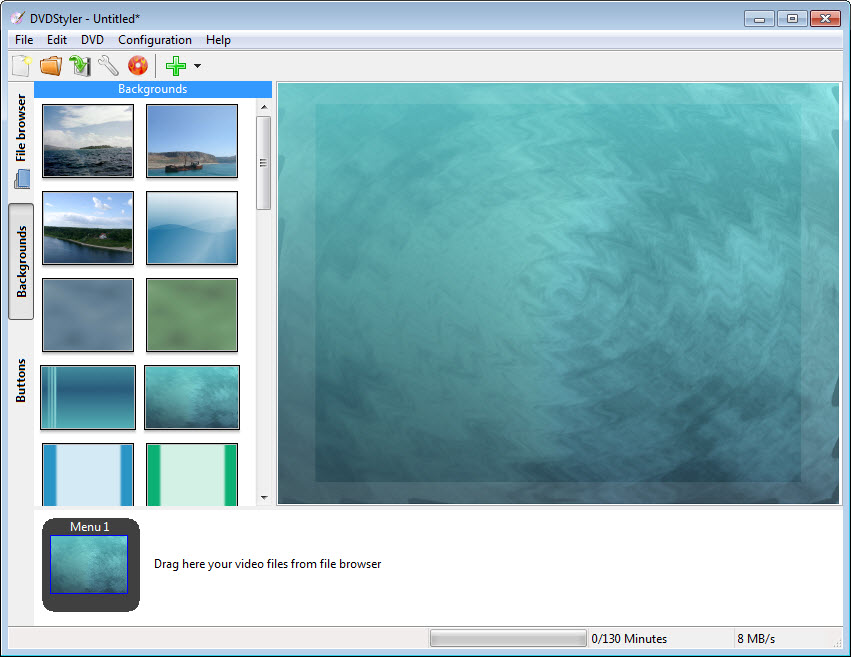Click the backgrounds scrollbar thumb

pos(264,163)
